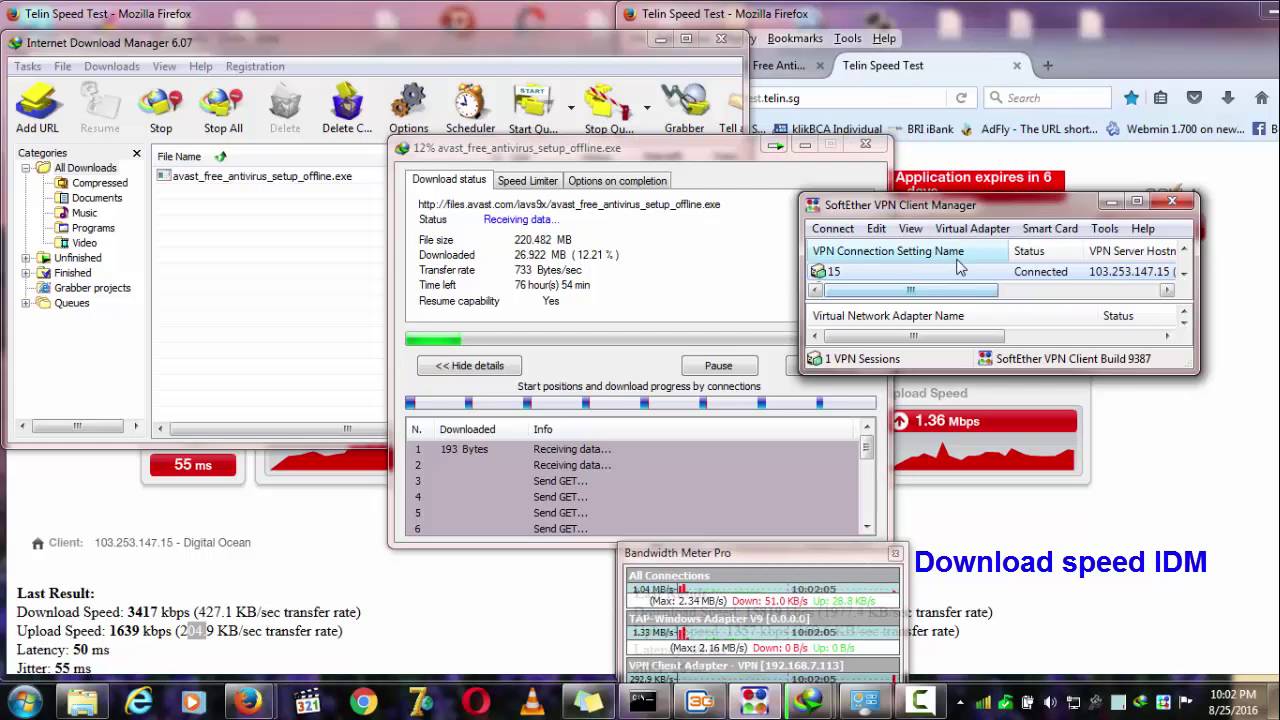Open the Webmin 1.700 bookmark

coord(1176,129)
